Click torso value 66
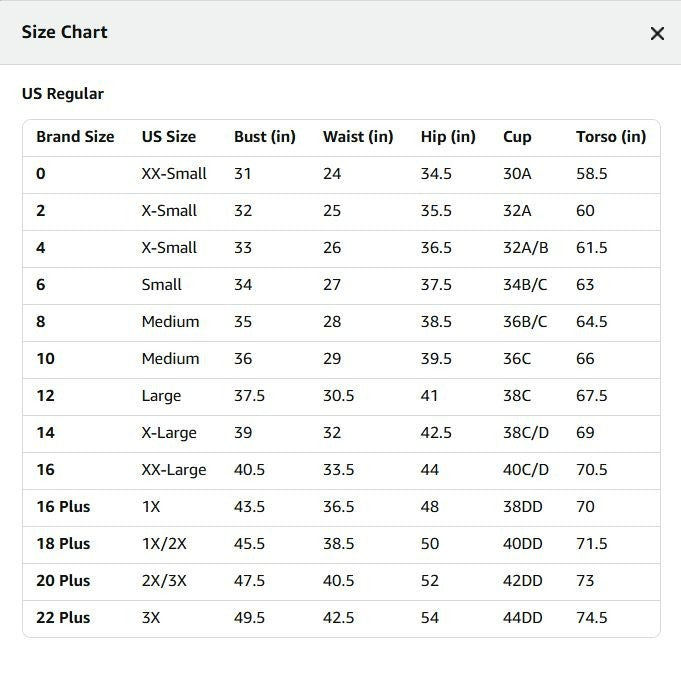 tap(585, 359)
